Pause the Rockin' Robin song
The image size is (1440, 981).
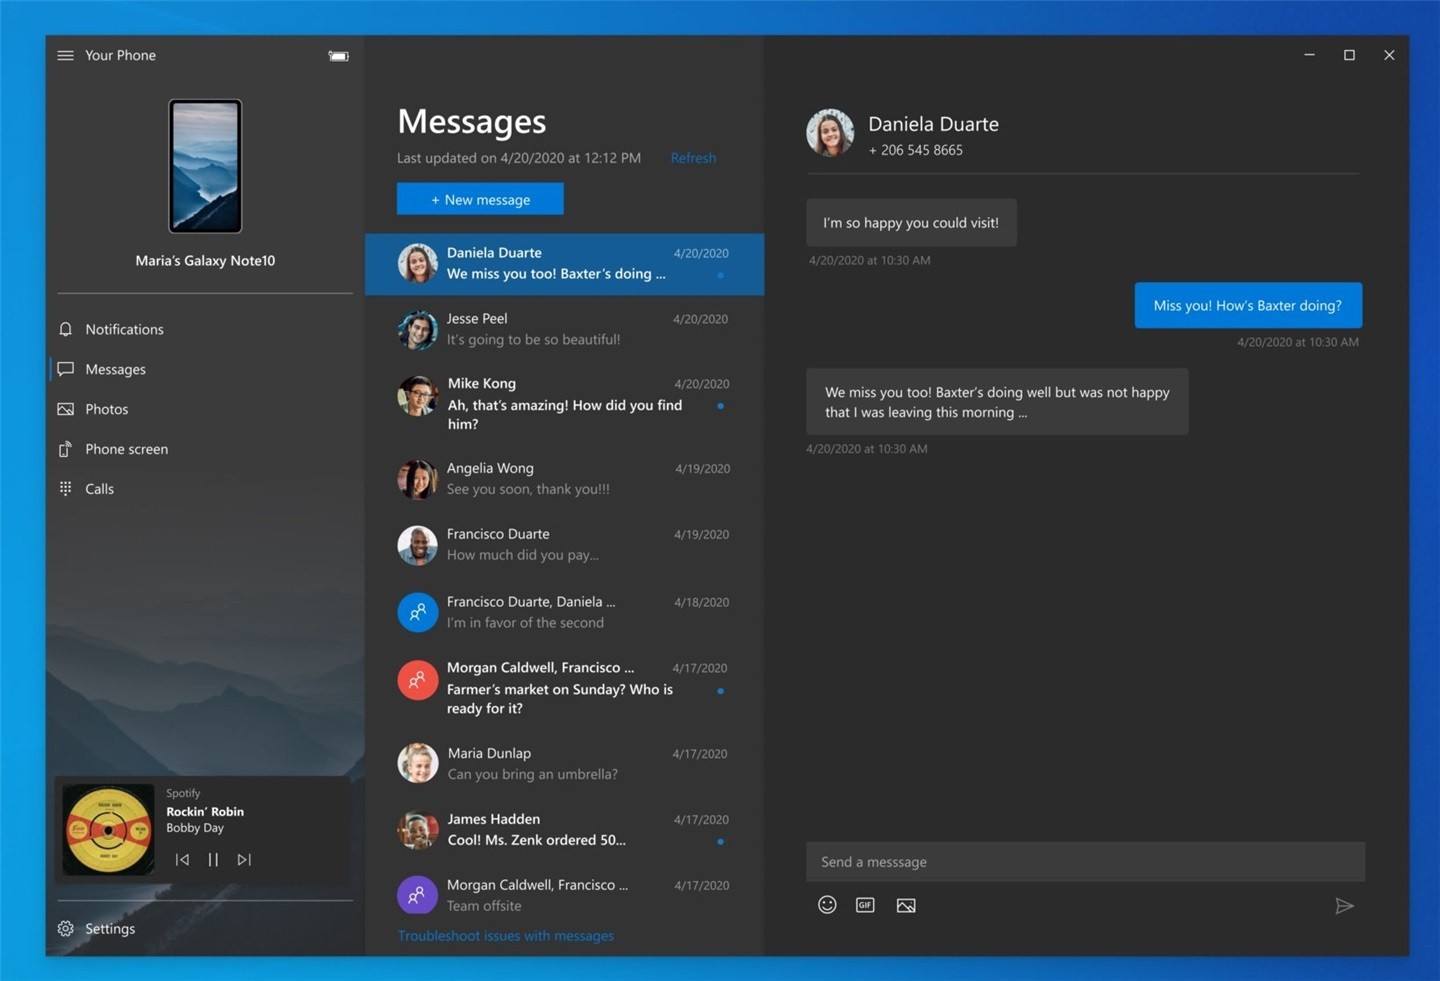213,859
